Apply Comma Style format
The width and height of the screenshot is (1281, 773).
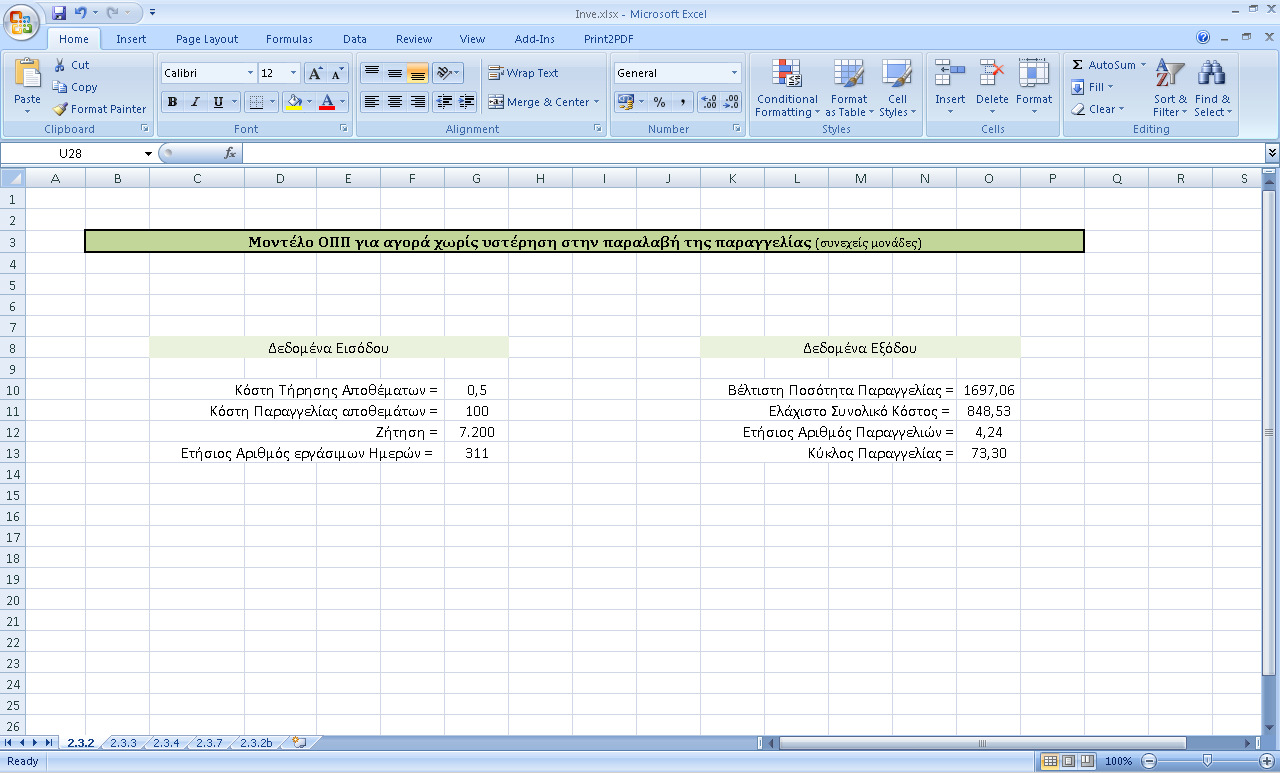click(x=682, y=102)
